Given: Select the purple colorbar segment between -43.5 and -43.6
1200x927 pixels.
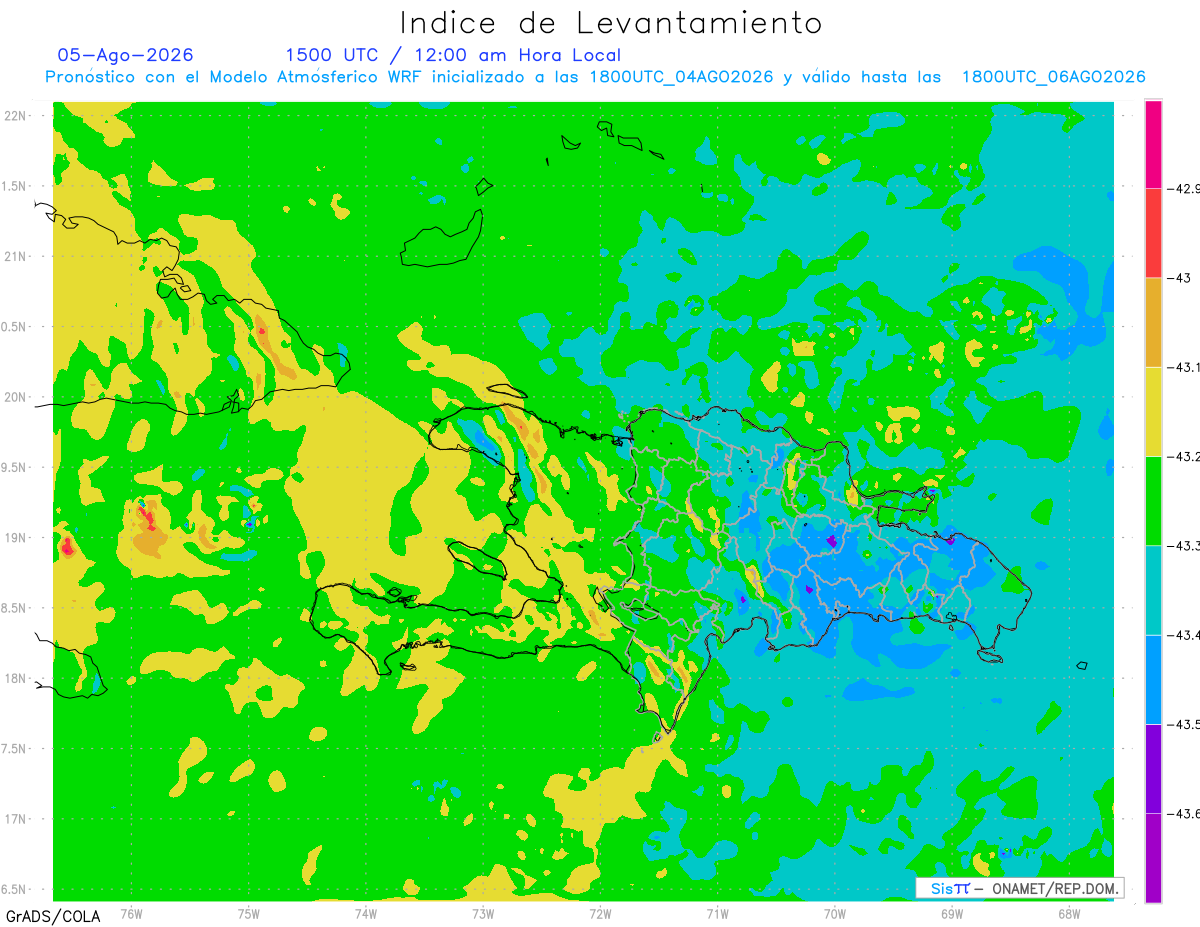Looking at the screenshot, I should click(x=1153, y=768).
